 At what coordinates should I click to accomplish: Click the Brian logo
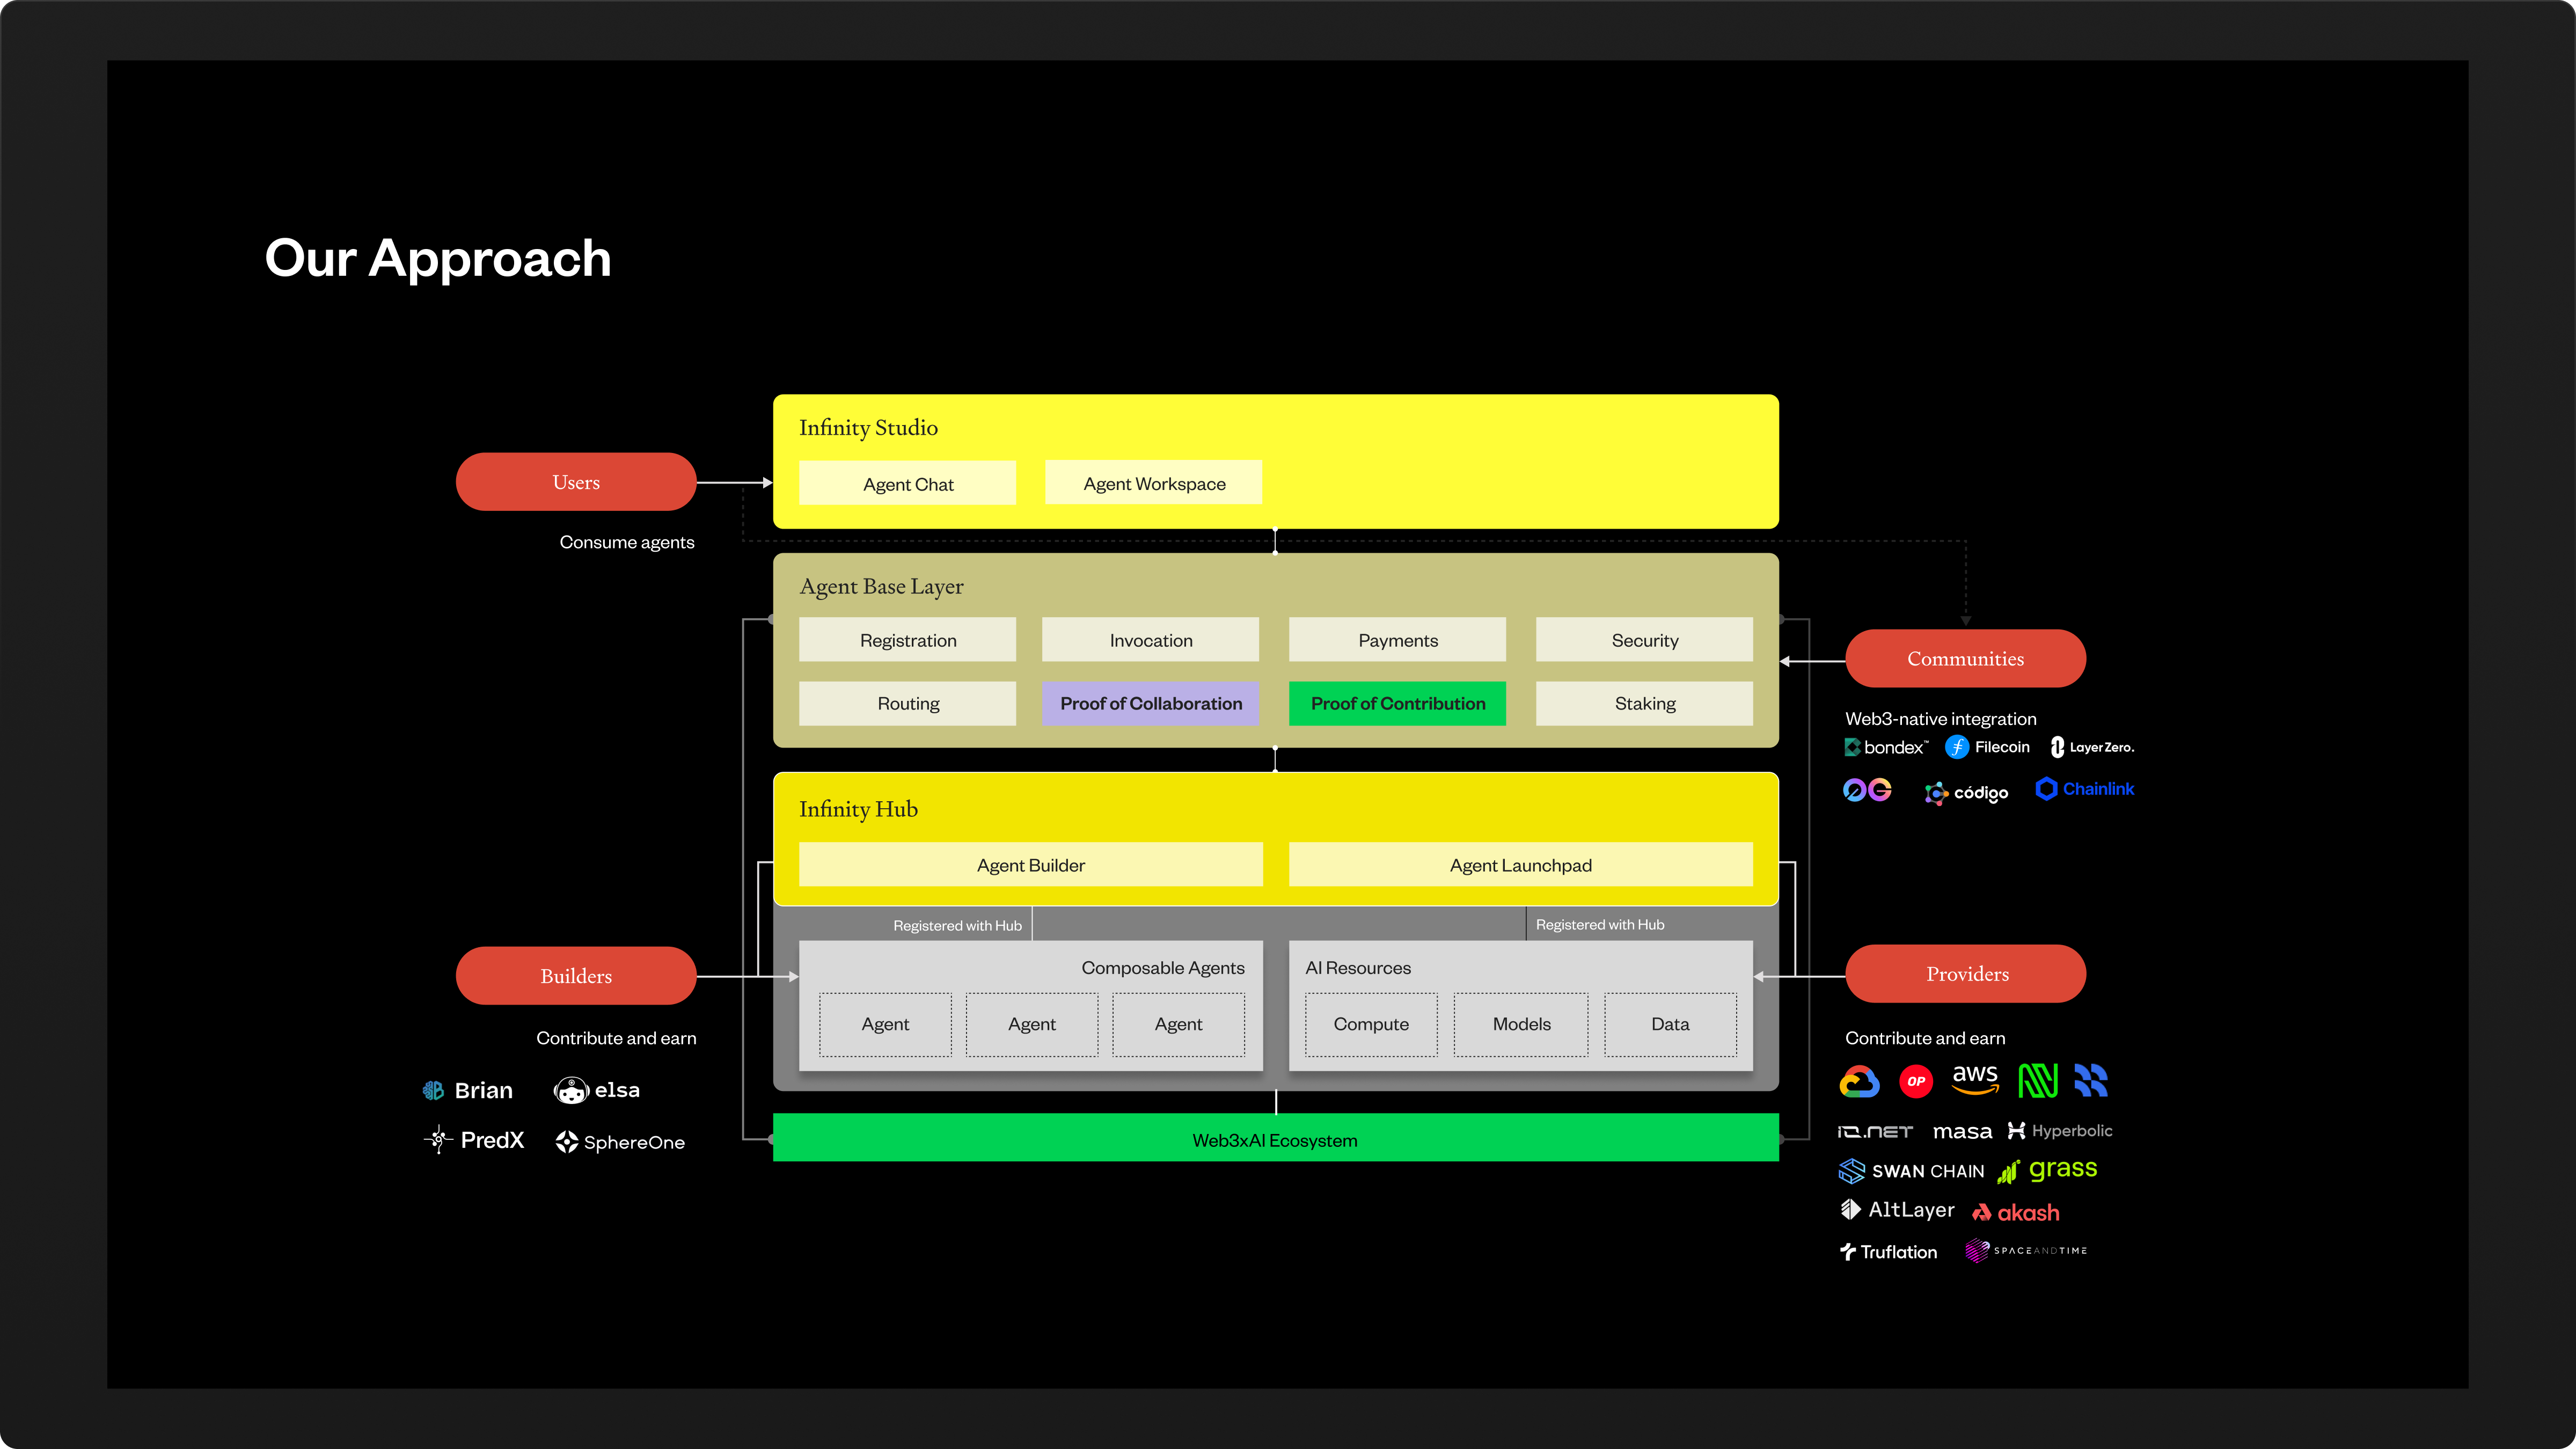click(467, 1091)
